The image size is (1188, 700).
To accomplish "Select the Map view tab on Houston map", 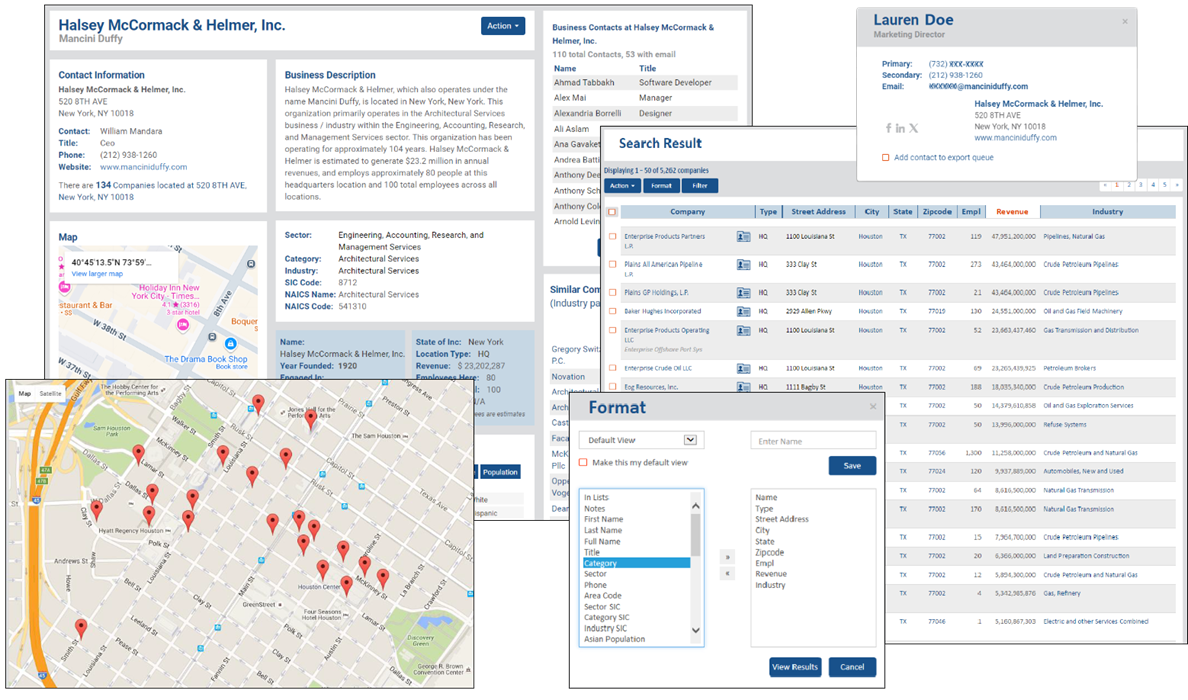I will point(25,394).
